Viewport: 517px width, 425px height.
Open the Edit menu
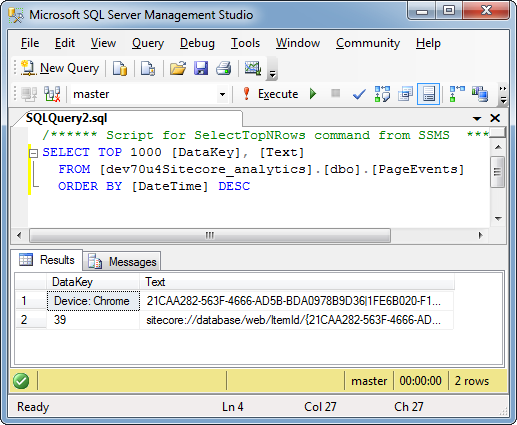(x=65, y=43)
